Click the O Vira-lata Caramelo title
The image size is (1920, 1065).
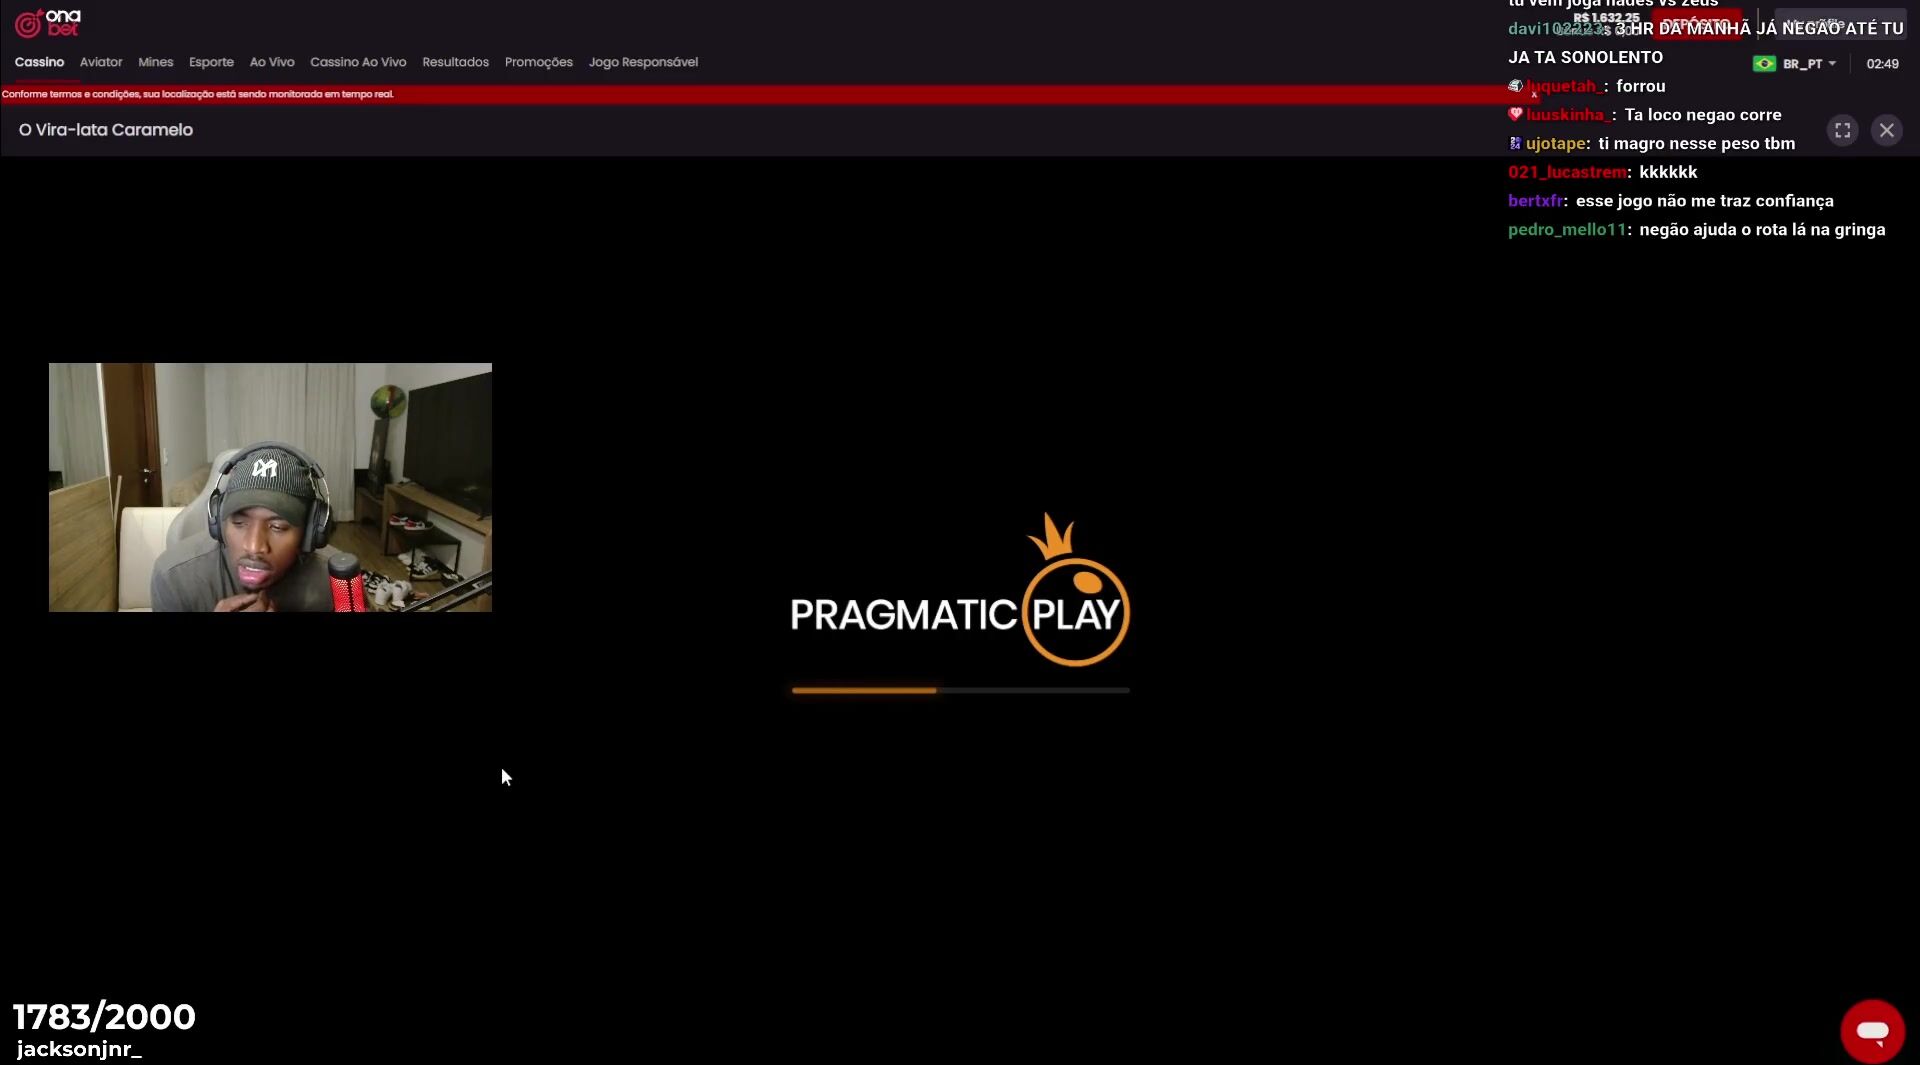106,130
